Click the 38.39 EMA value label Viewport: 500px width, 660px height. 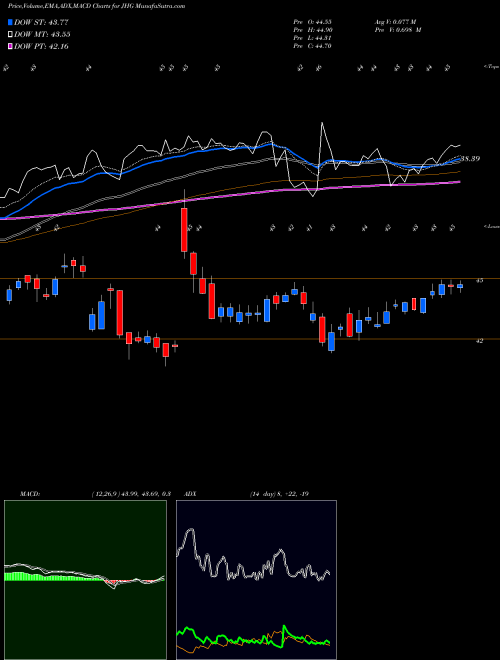(x=471, y=159)
